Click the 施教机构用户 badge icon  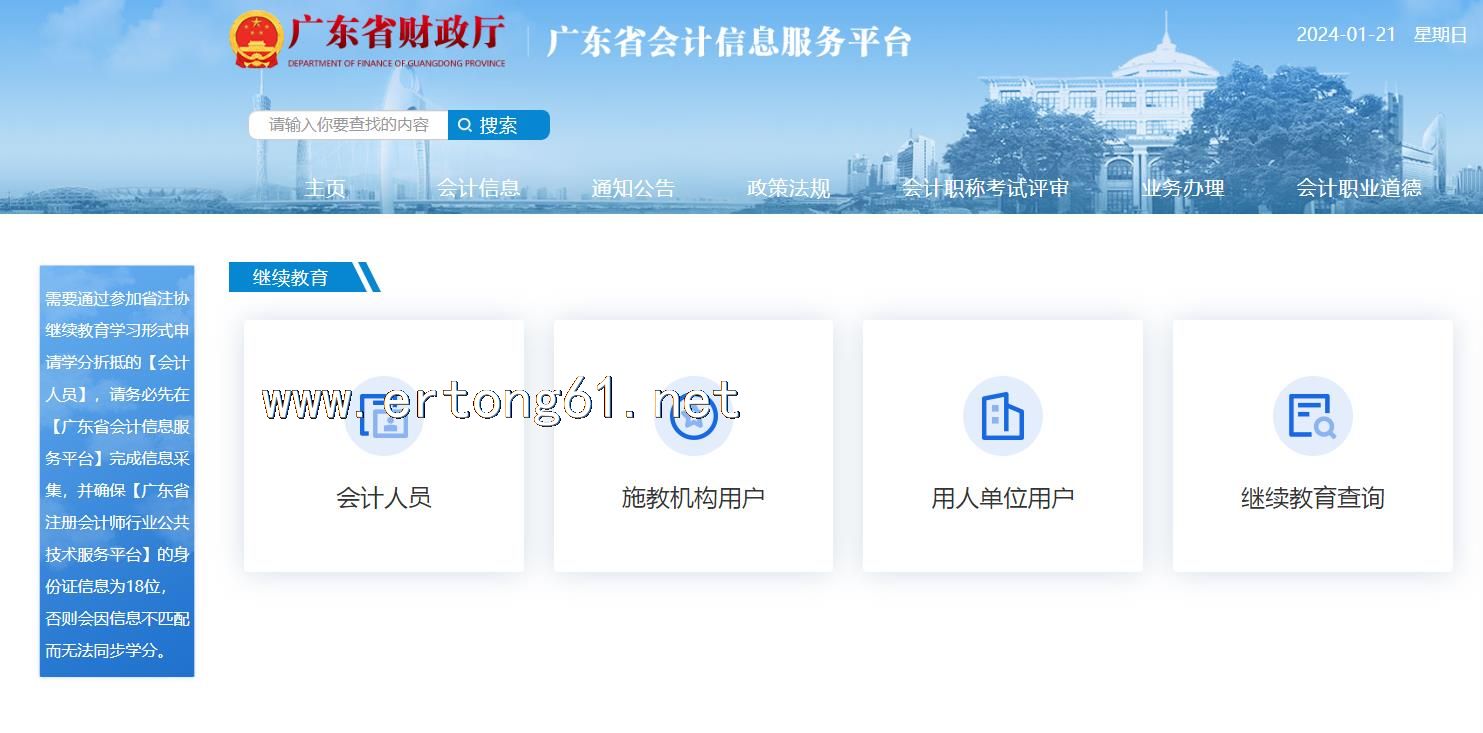point(693,416)
